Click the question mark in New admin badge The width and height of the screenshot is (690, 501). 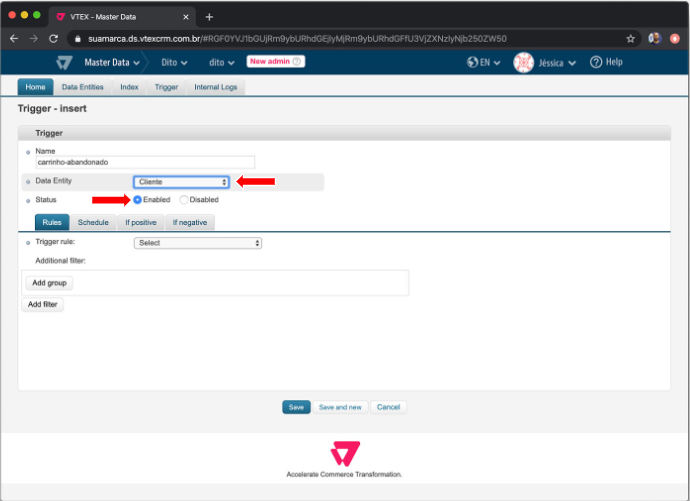[x=297, y=61]
